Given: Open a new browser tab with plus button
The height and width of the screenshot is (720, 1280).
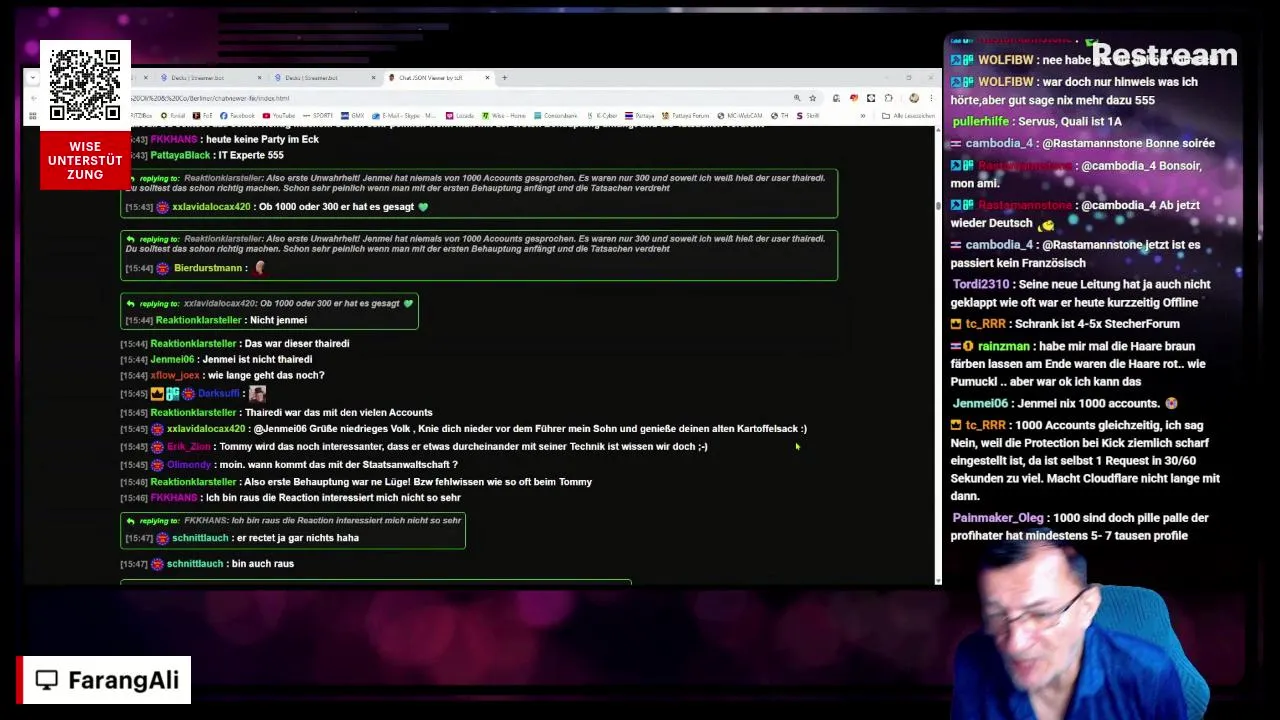Looking at the screenshot, I should (505, 77).
